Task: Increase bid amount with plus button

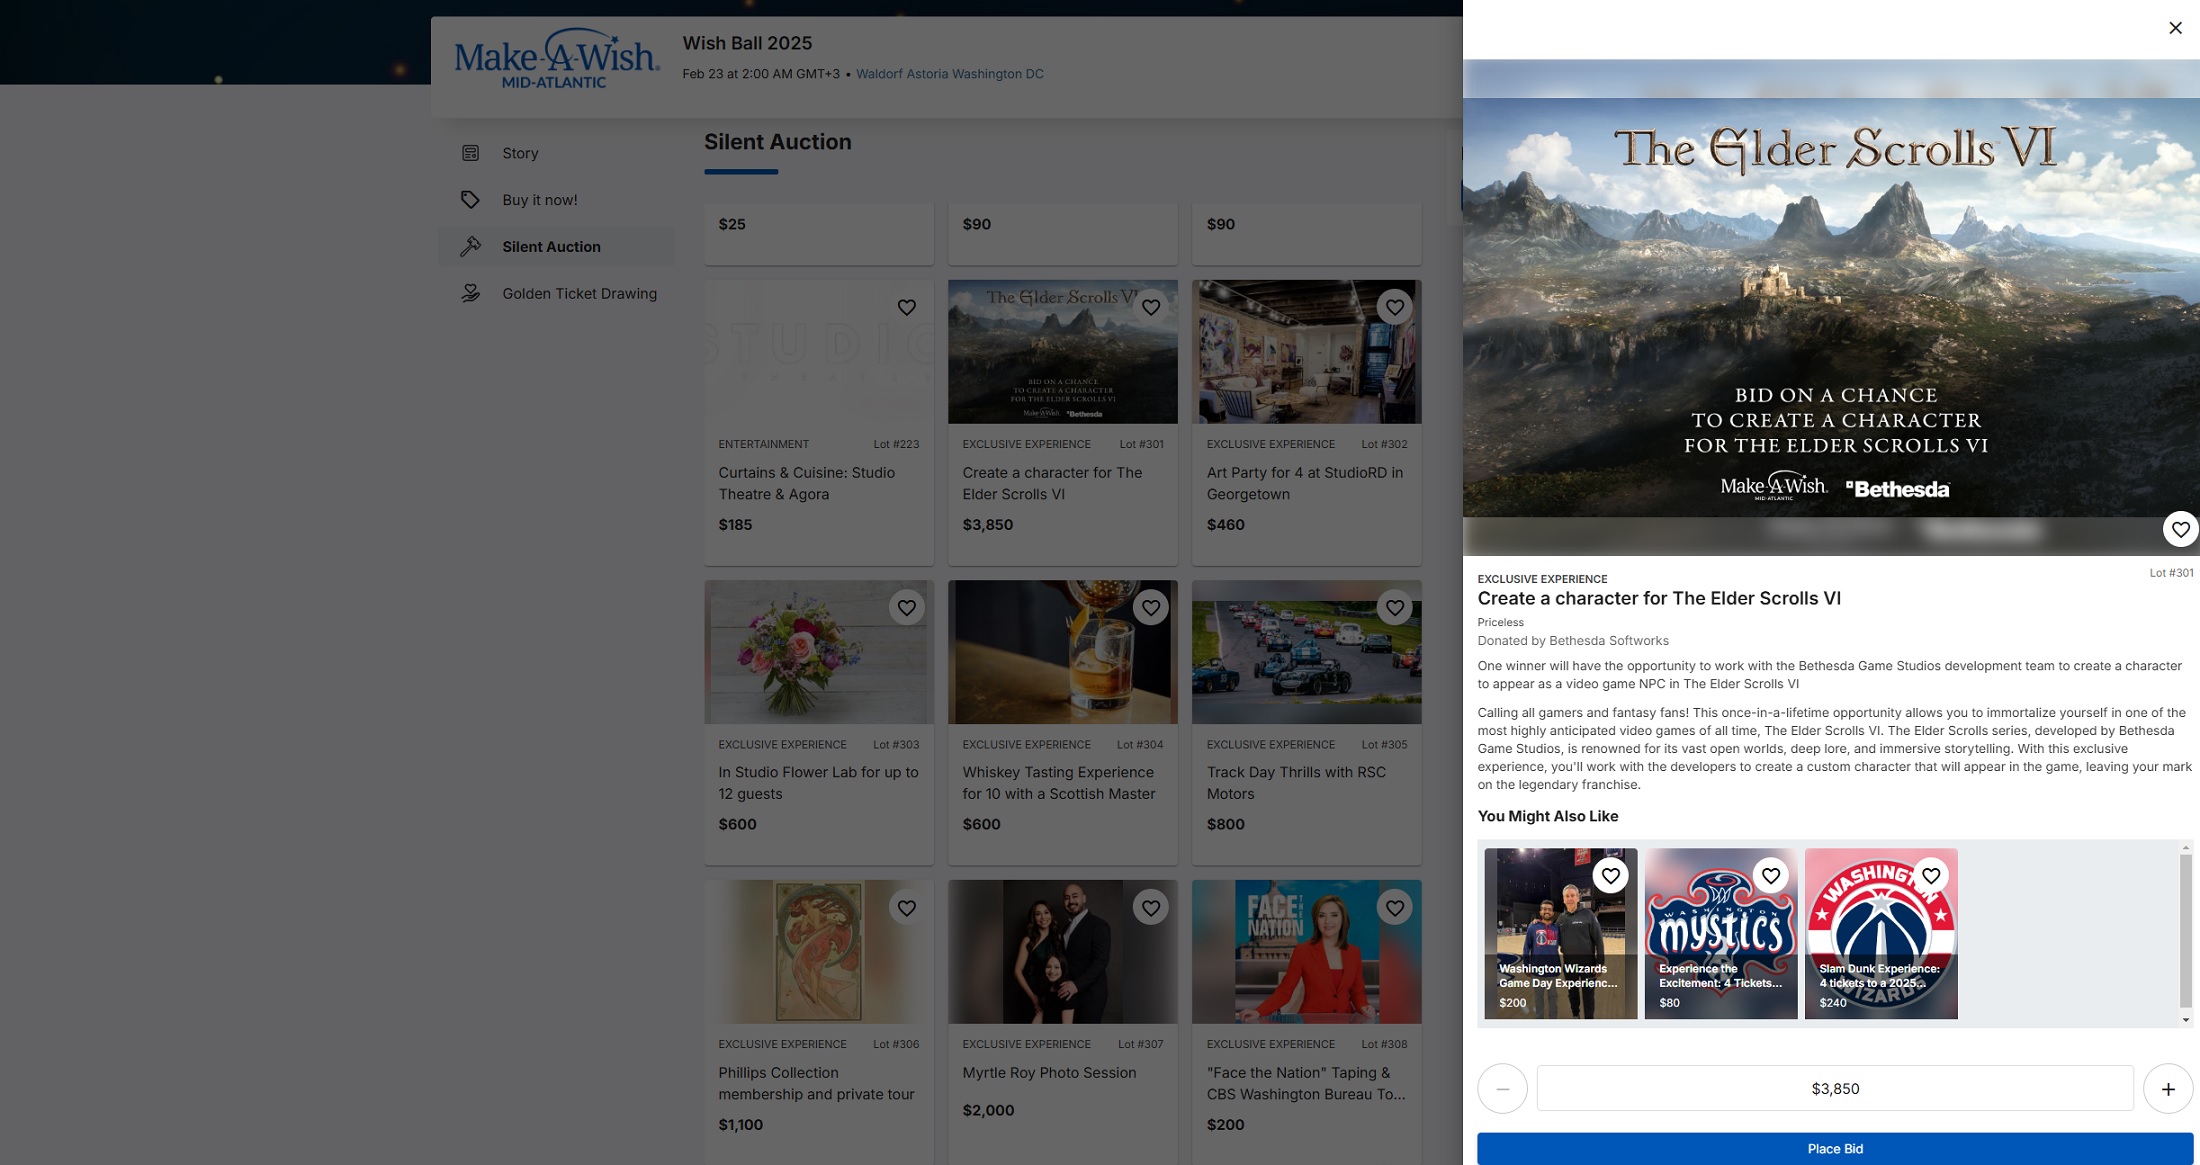Action: tap(2167, 1089)
